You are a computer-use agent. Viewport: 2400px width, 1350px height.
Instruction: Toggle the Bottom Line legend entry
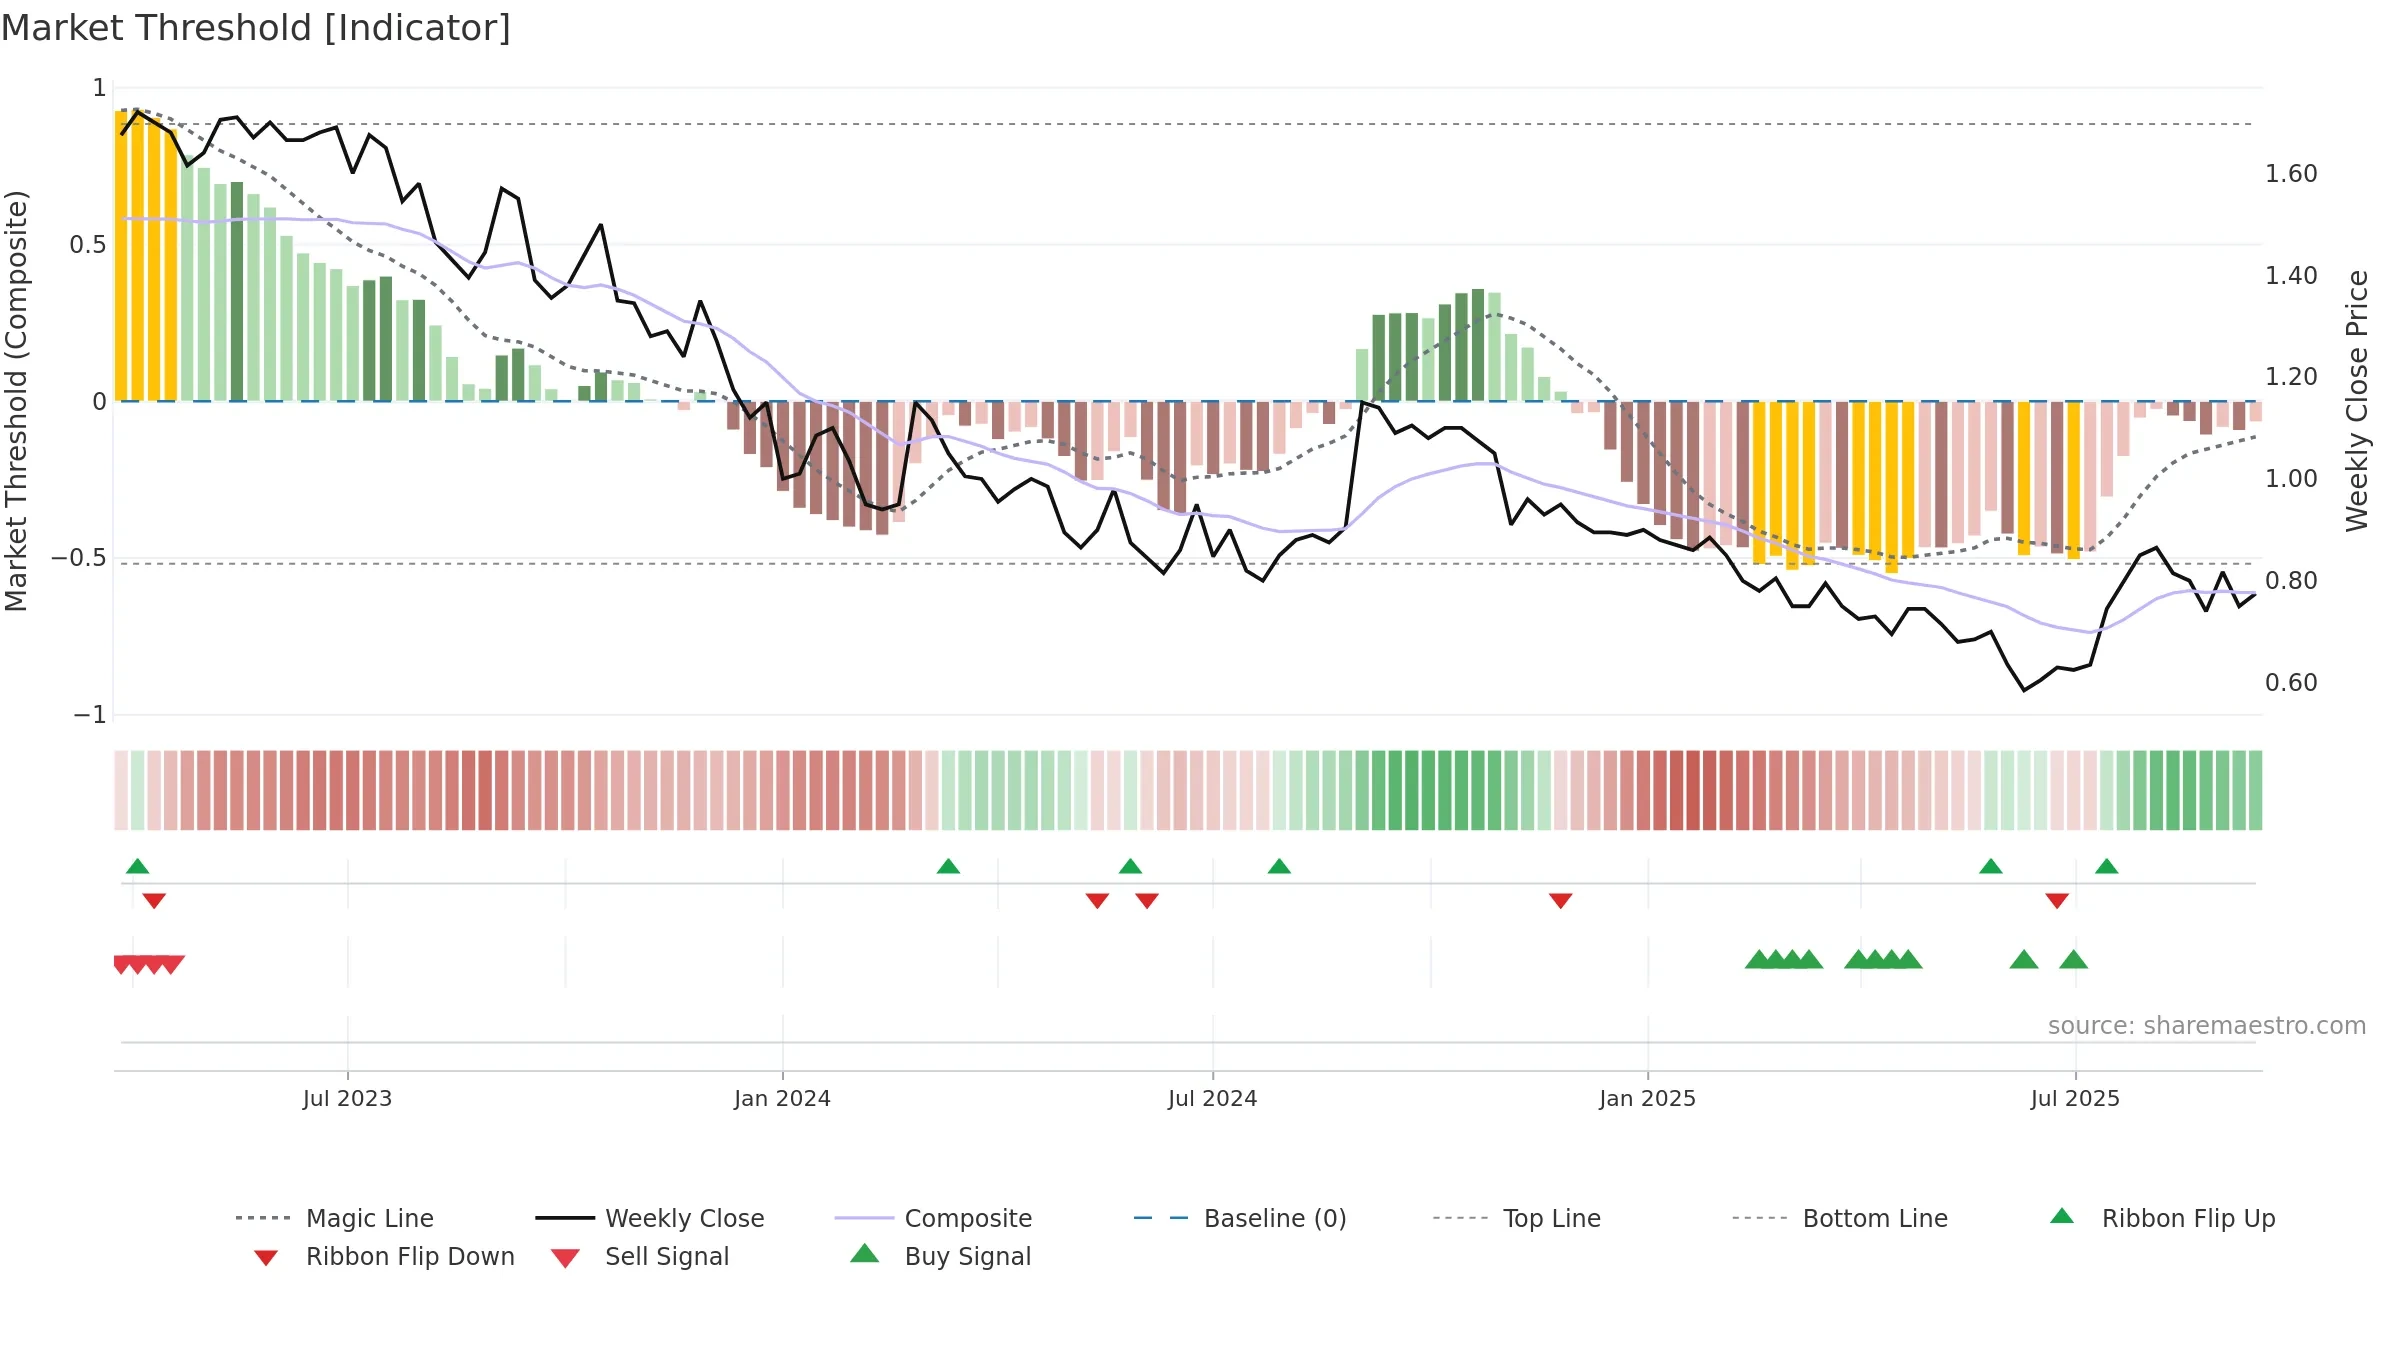tap(1840, 1218)
